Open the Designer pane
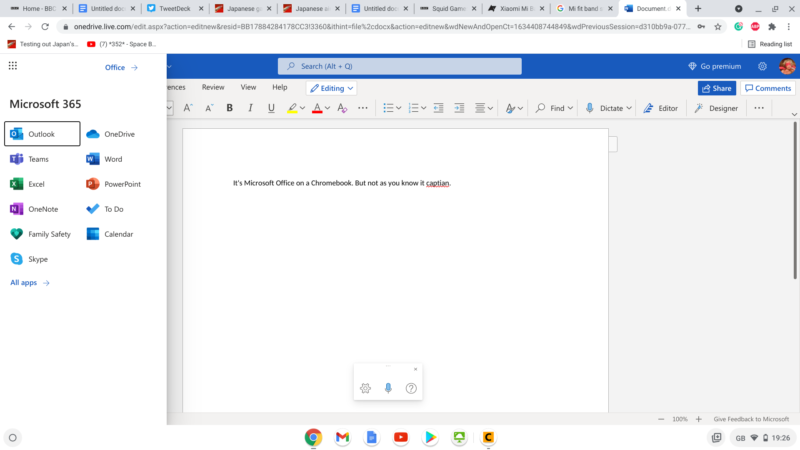The width and height of the screenshot is (800, 450). [716, 108]
